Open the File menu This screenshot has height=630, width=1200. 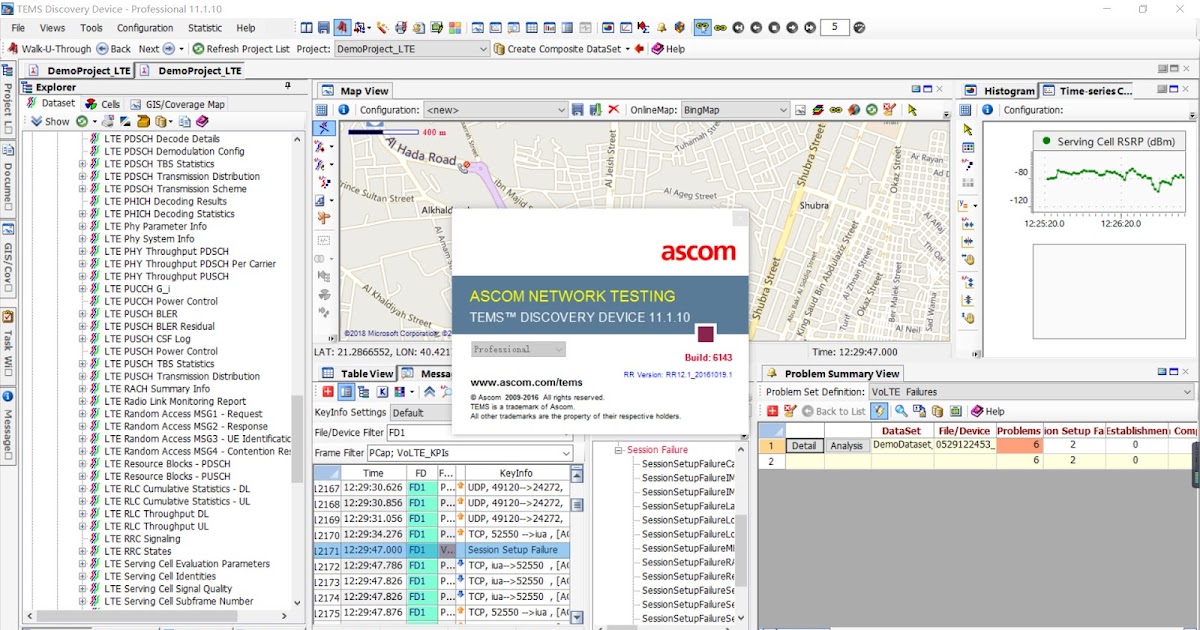coord(18,28)
